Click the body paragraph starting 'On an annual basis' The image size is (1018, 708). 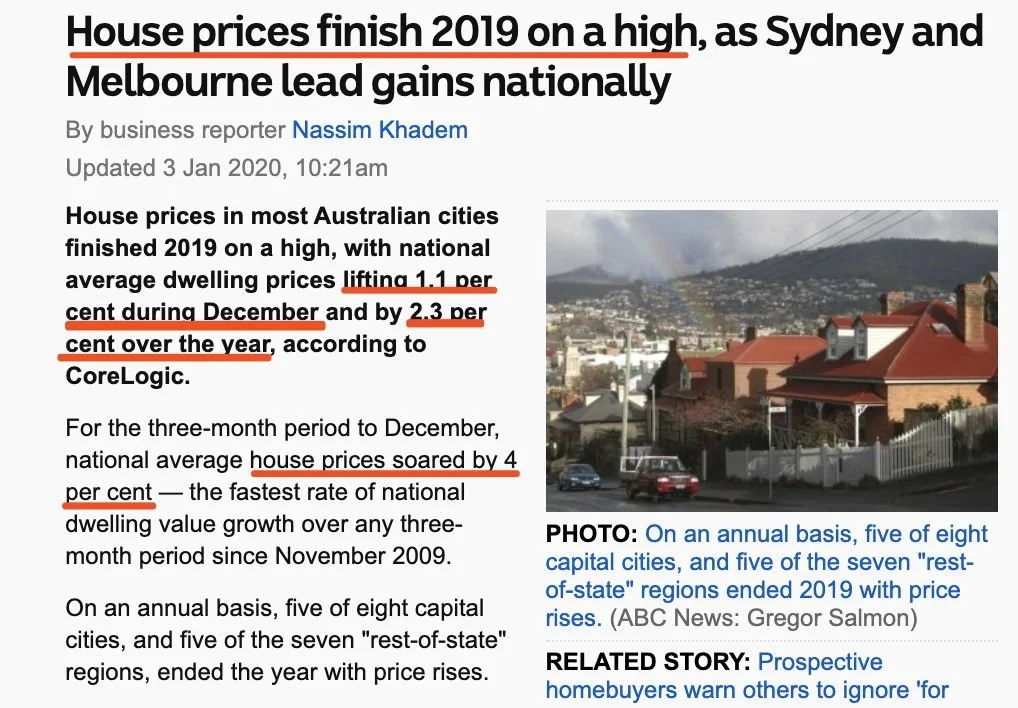[x=286, y=640]
